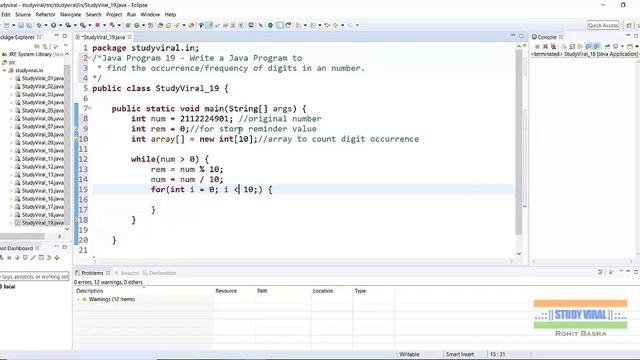Click the Open Type icon in the toolbar
The height and width of the screenshot is (360, 640).
point(160,25)
